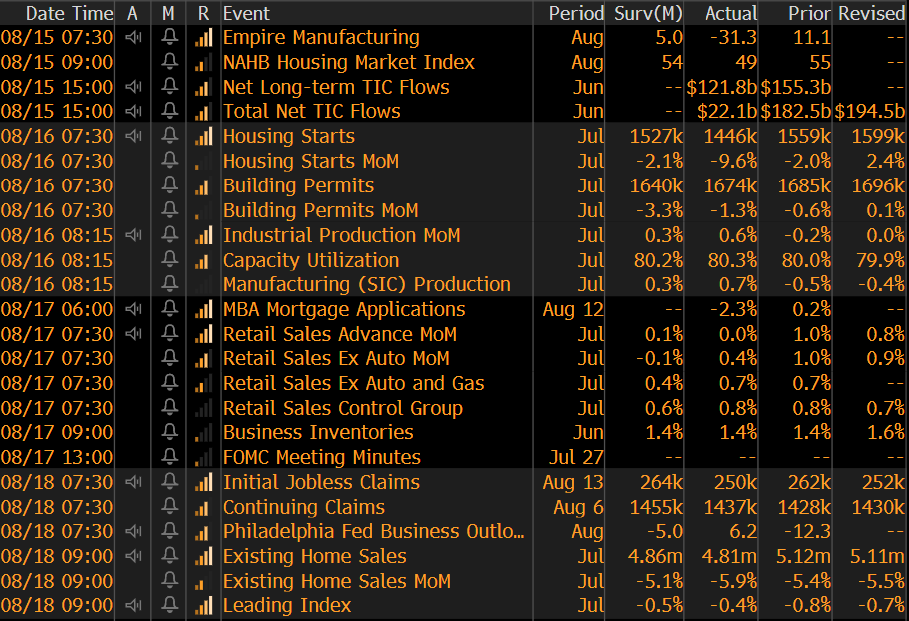Toggle the alert bell for Existing Home Sales
The width and height of the screenshot is (909, 621).
click(169, 557)
